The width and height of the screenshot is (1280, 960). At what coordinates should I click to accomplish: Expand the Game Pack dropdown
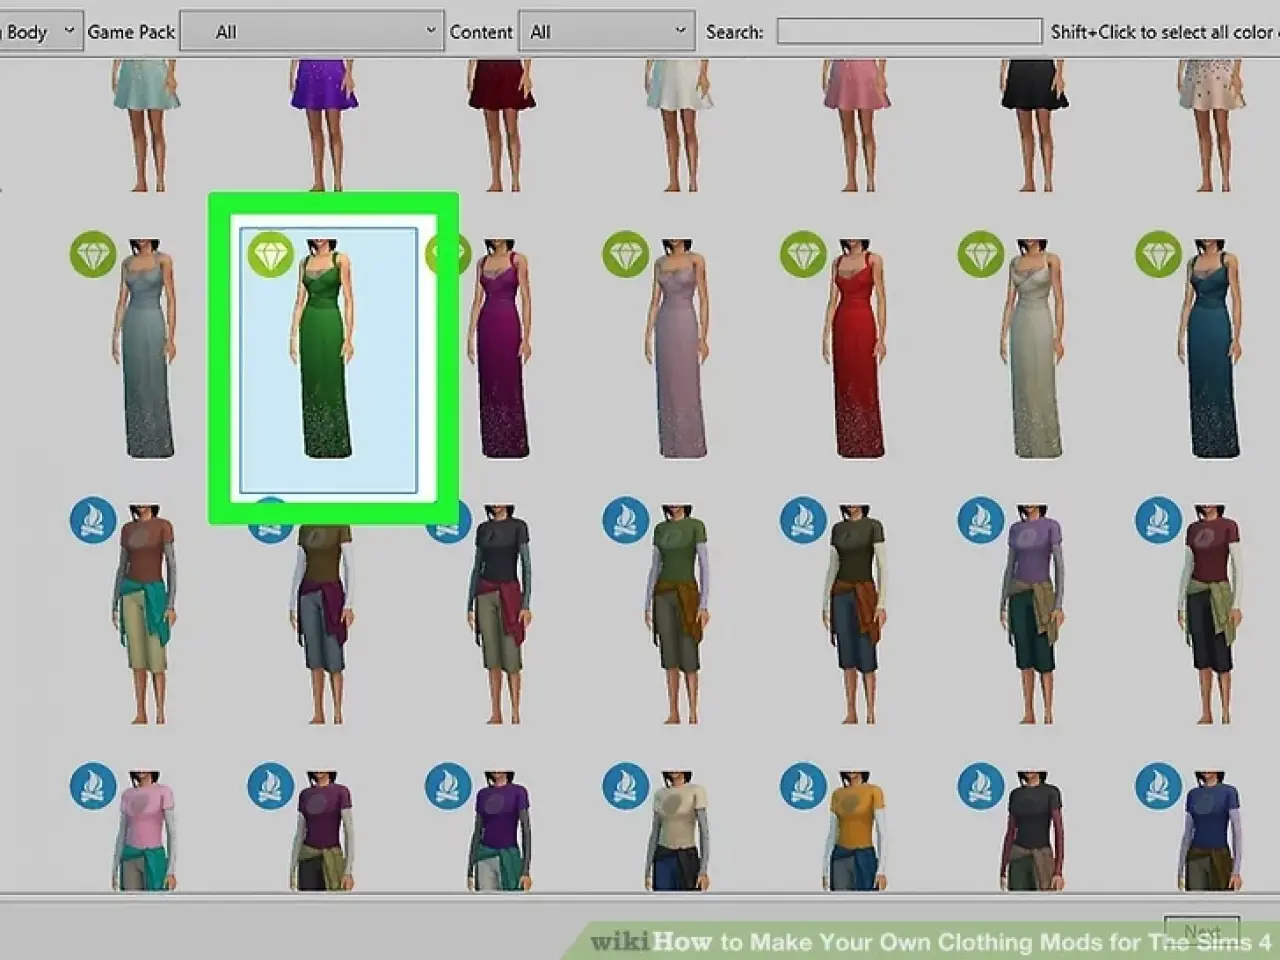pos(312,32)
